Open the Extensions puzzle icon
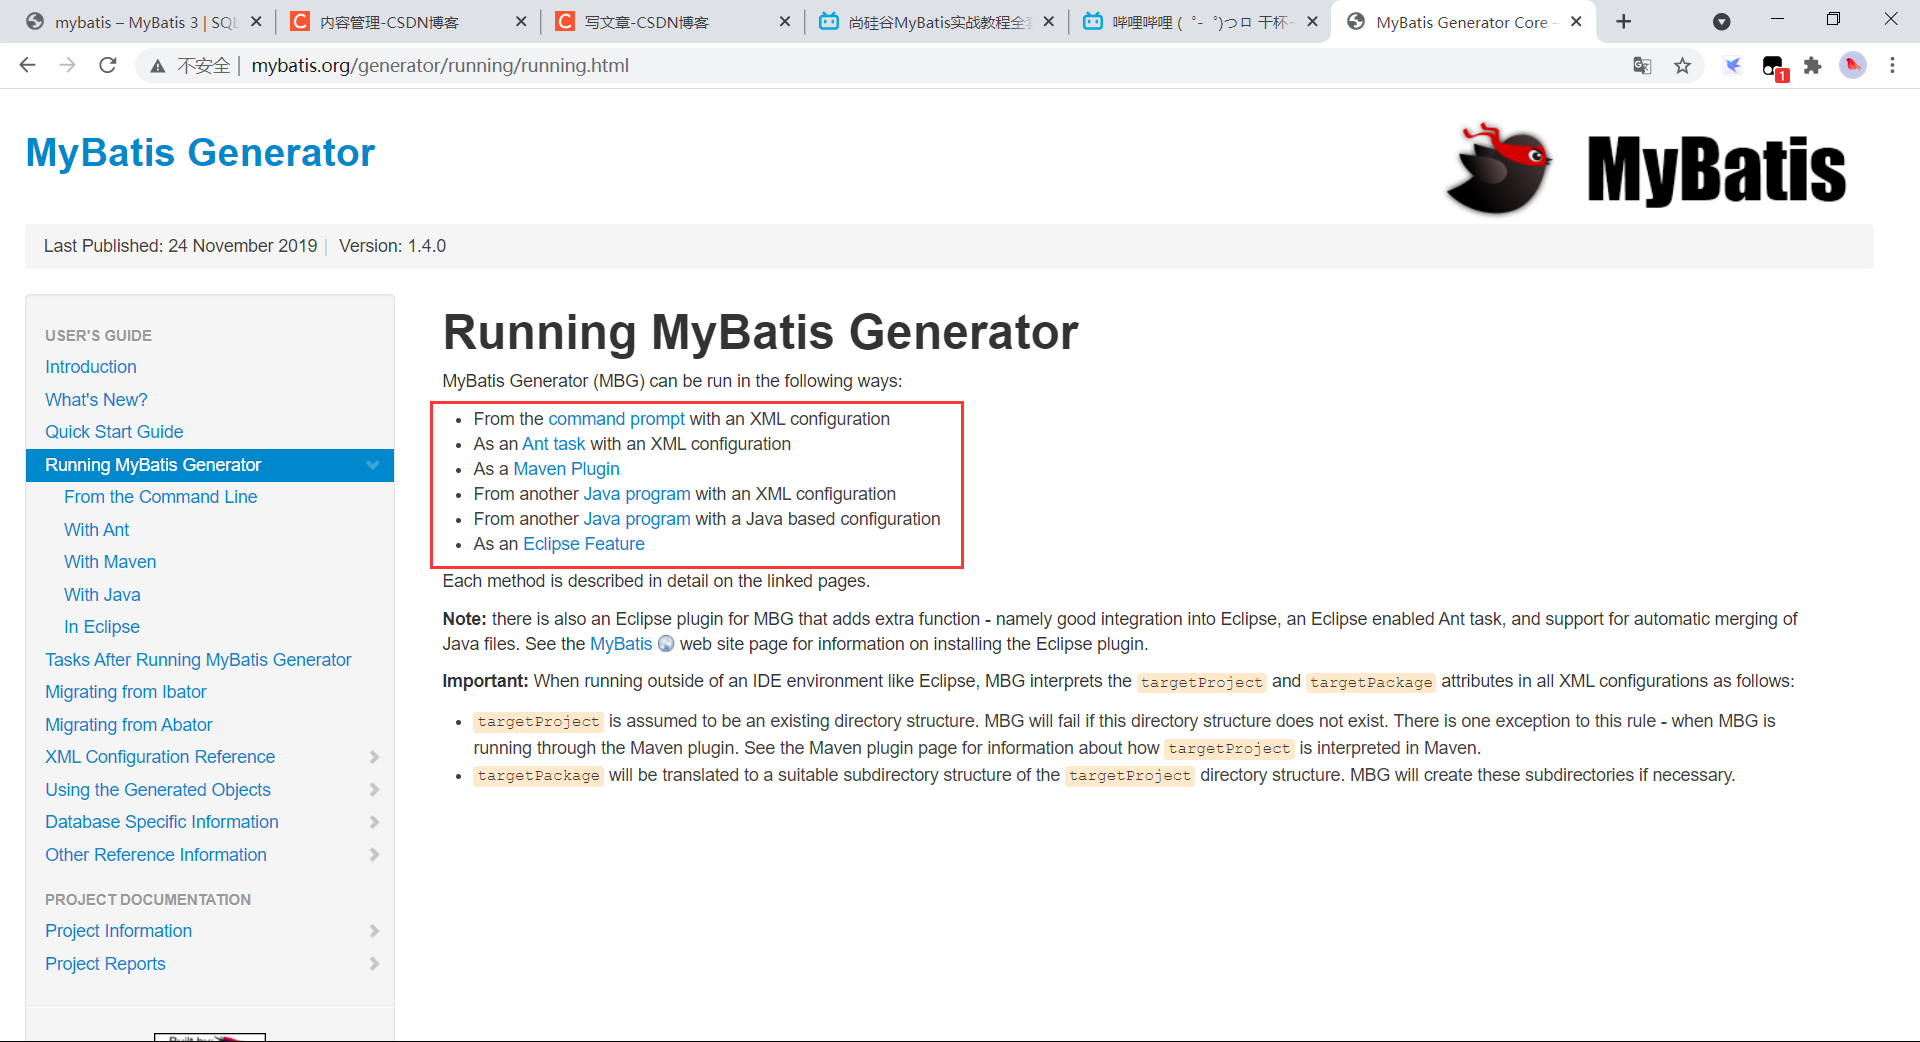Screen dimensions: 1920x1042 point(1812,65)
